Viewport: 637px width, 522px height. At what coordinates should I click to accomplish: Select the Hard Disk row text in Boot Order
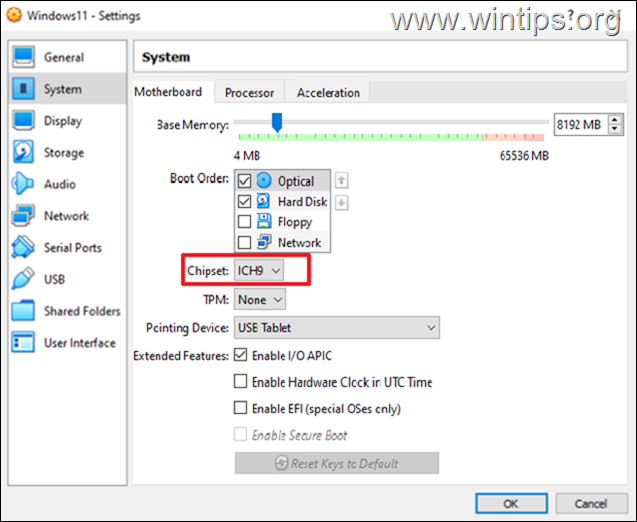[x=302, y=201]
